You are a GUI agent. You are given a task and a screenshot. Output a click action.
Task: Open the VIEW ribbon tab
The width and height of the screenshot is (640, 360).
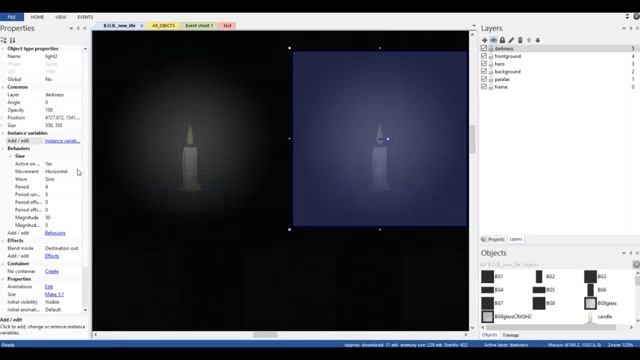pos(60,17)
